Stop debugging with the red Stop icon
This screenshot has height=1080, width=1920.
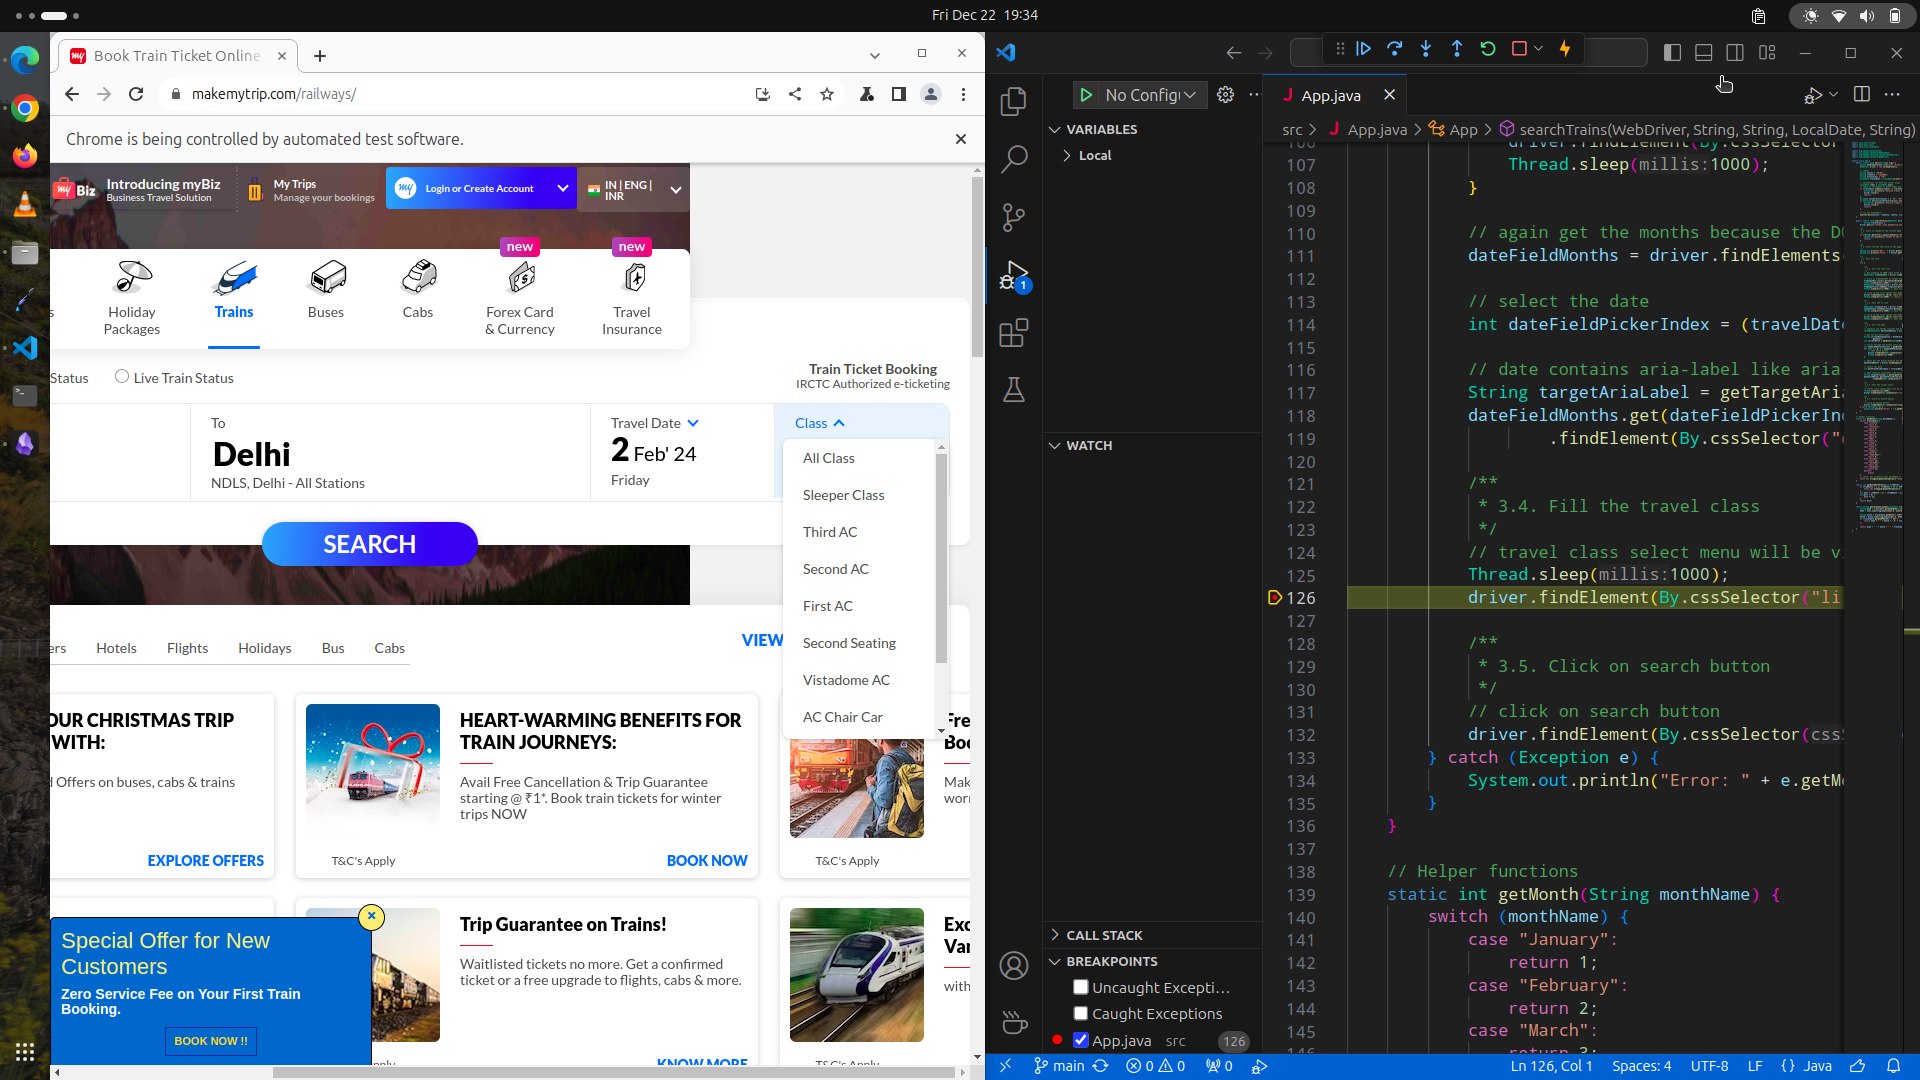(x=1519, y=49)
